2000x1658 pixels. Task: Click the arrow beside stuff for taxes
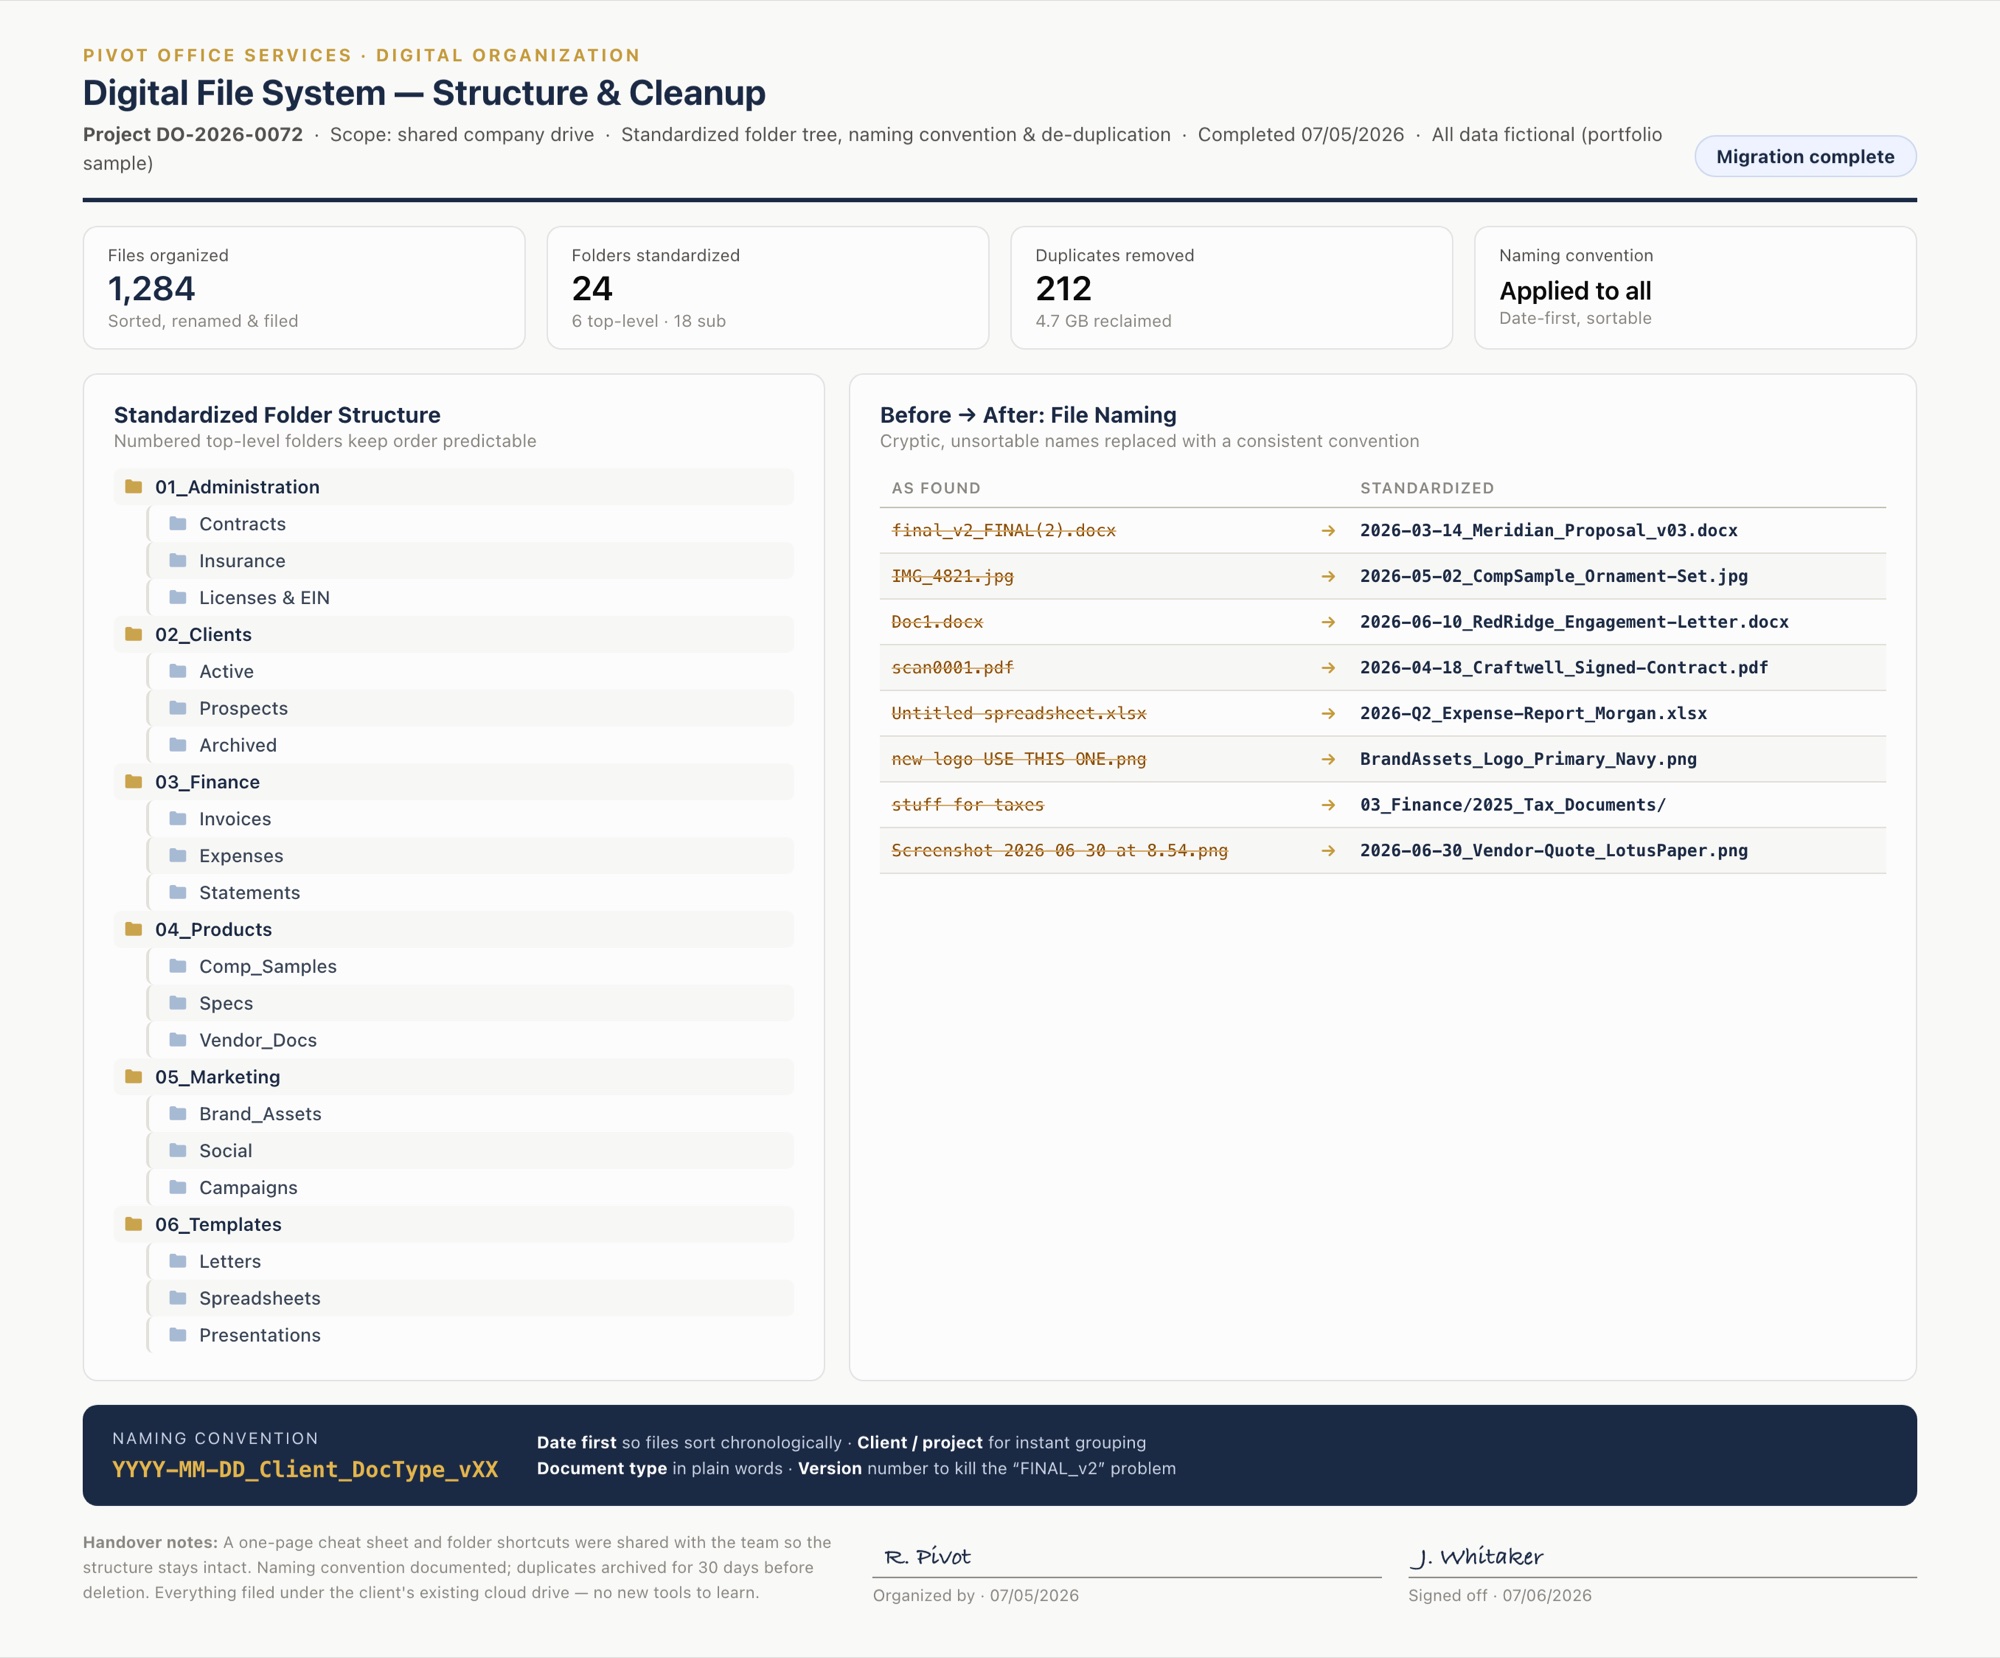point(1328,805)
